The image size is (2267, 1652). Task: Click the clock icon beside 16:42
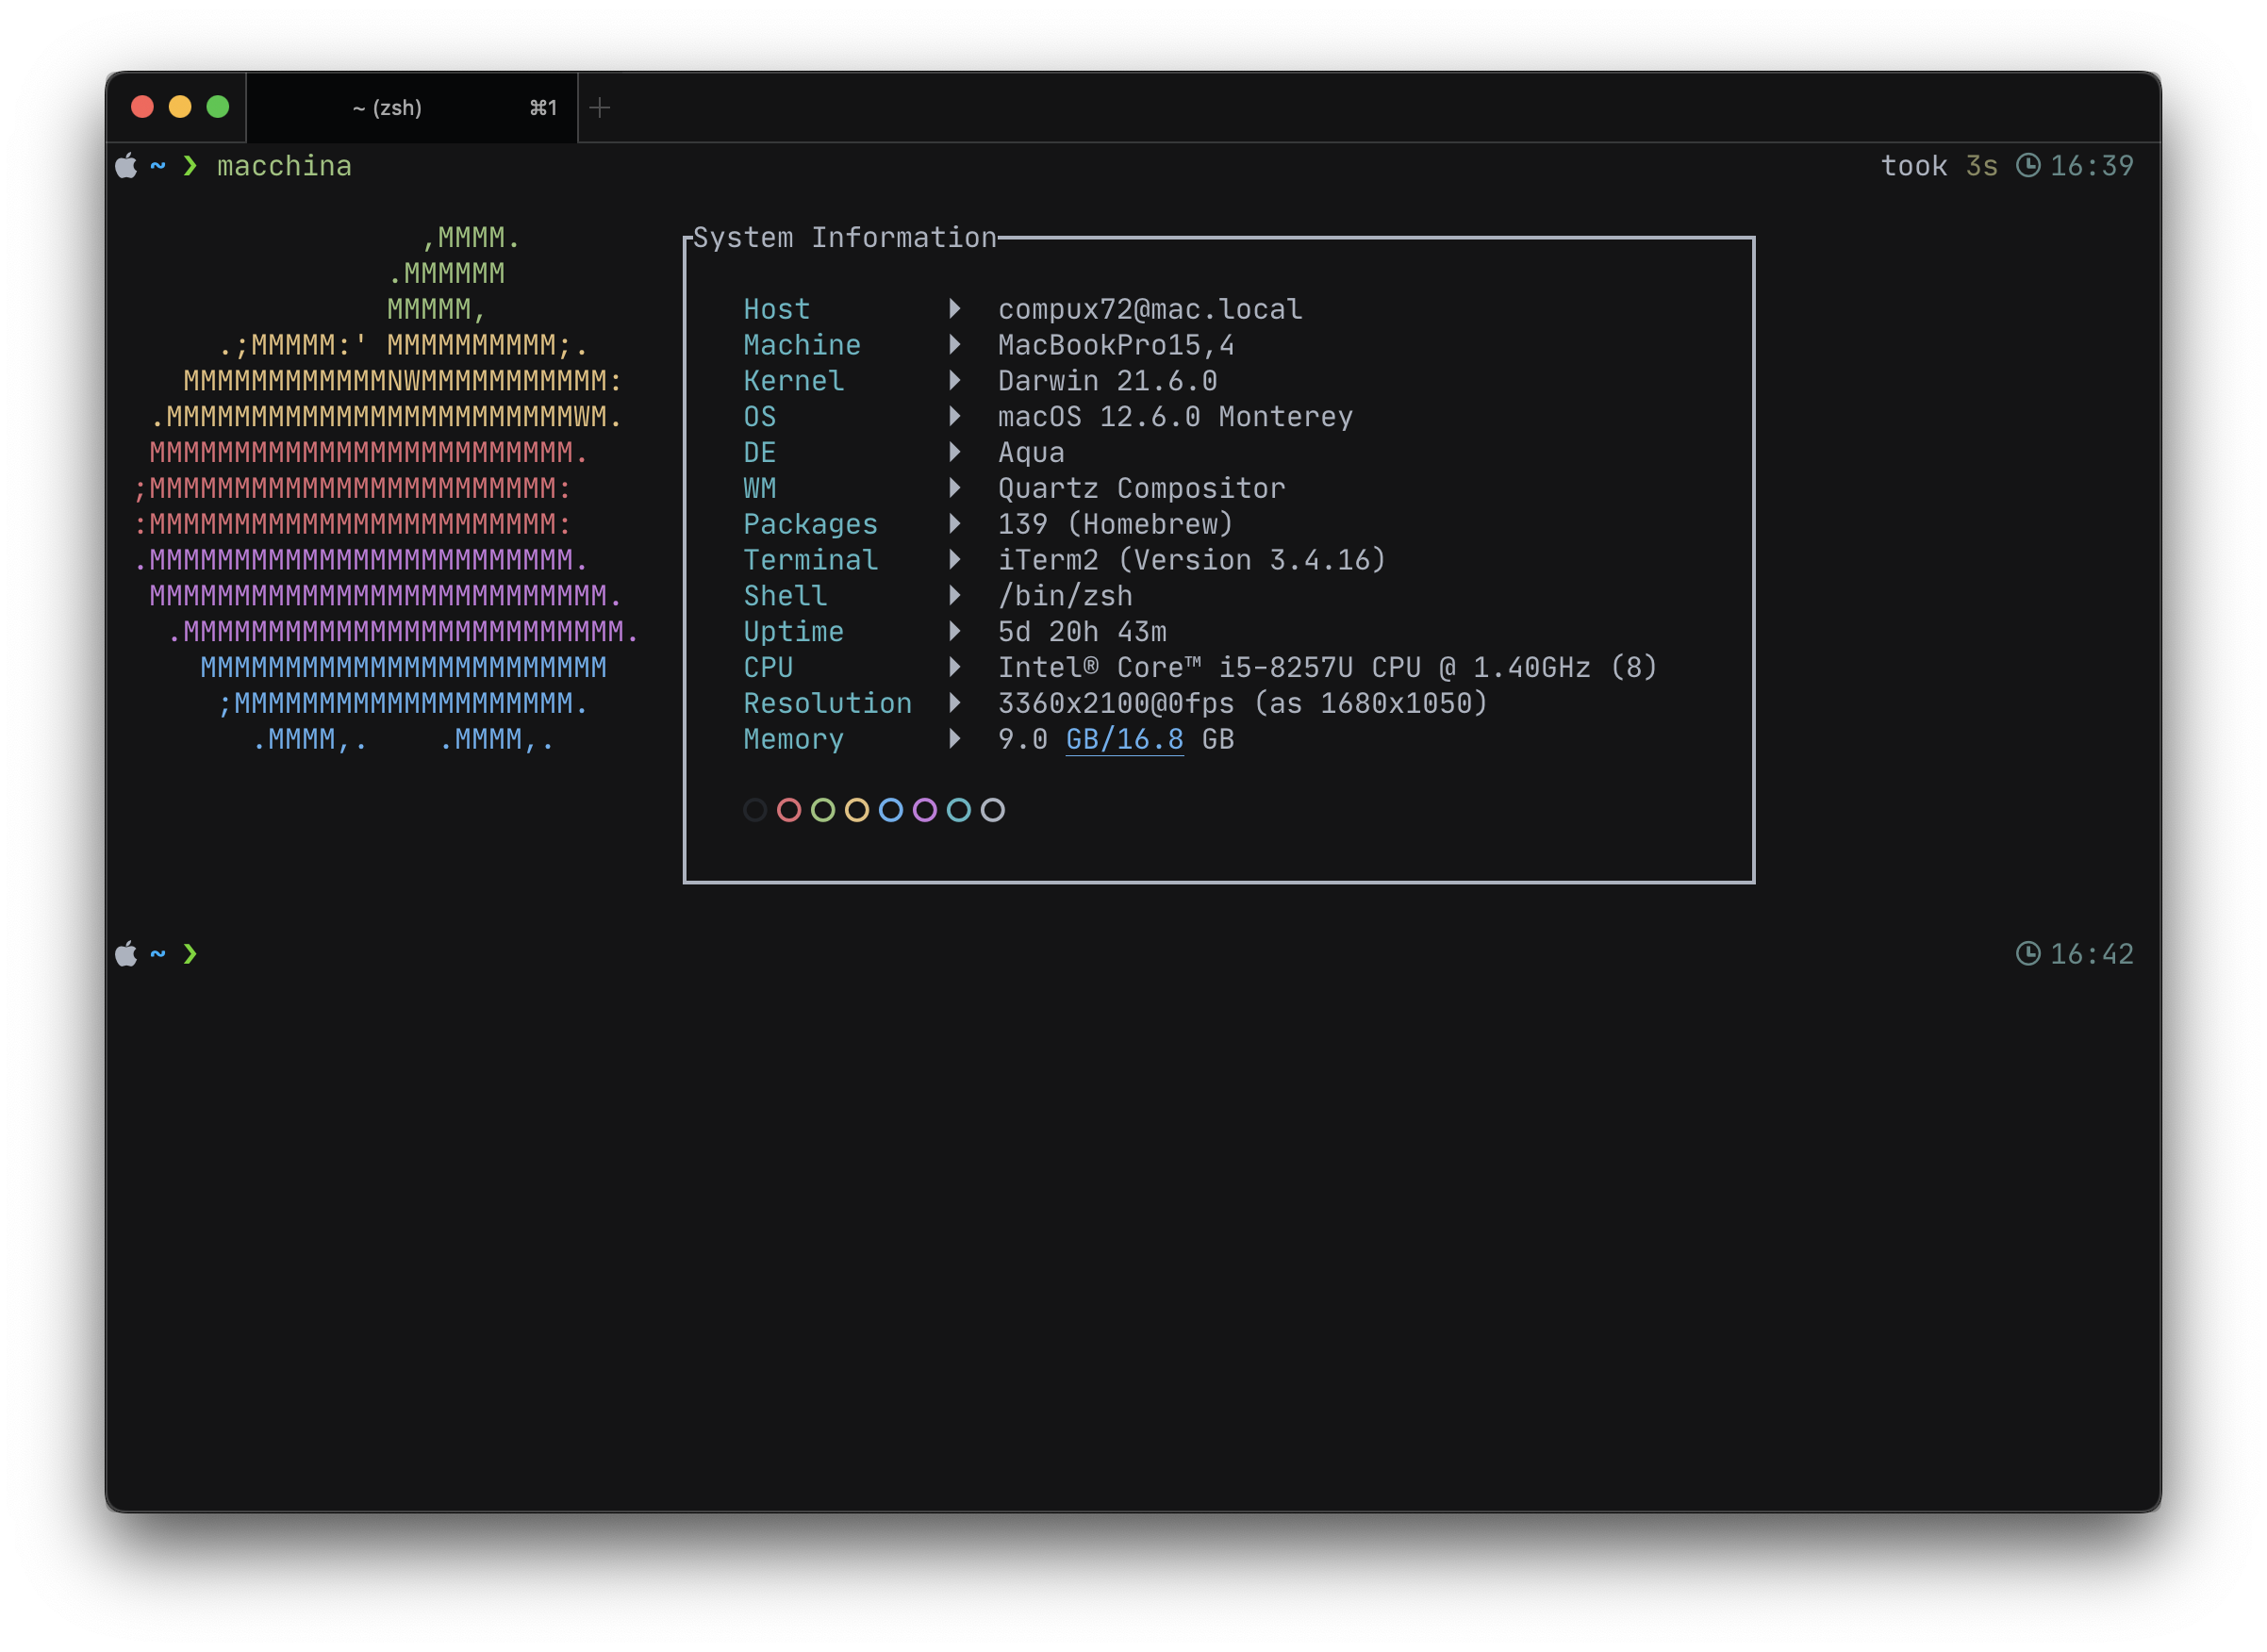(2028, 954)
